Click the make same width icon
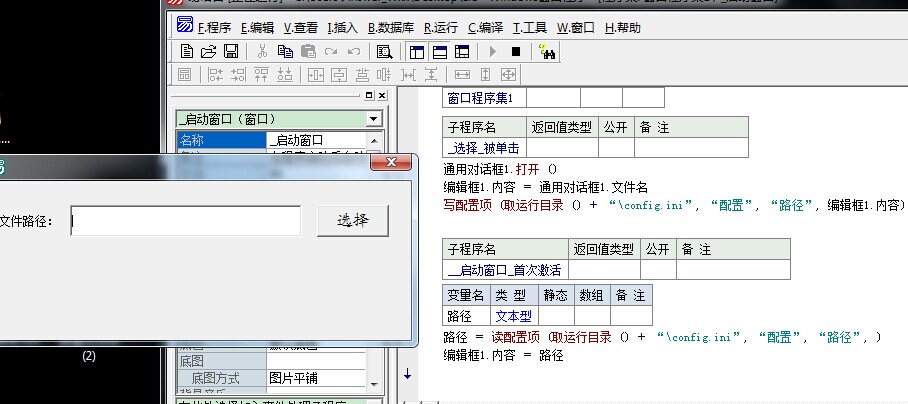908x404 pixels. (462, 74)
